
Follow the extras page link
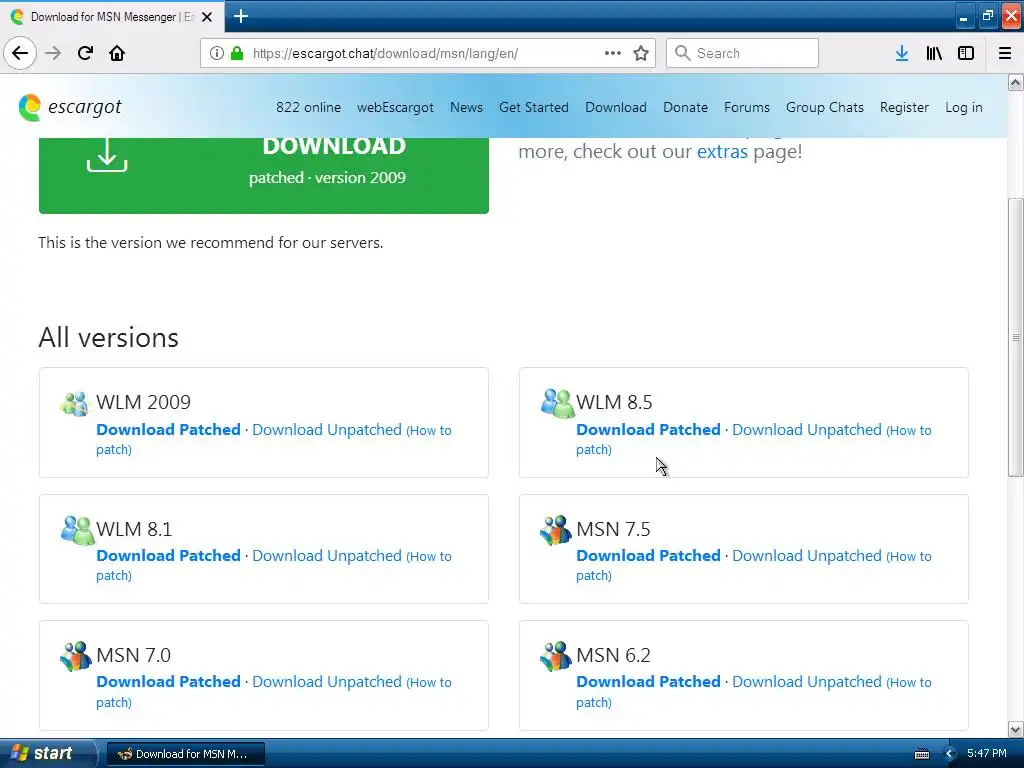722,152
